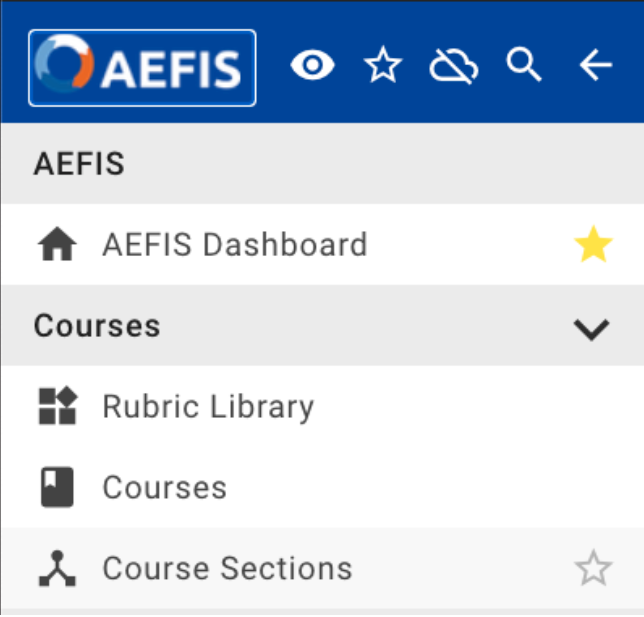Click the AEFIS section header
Image resolution: width=644 pixels, height=617 pixels.
[322, 163]
